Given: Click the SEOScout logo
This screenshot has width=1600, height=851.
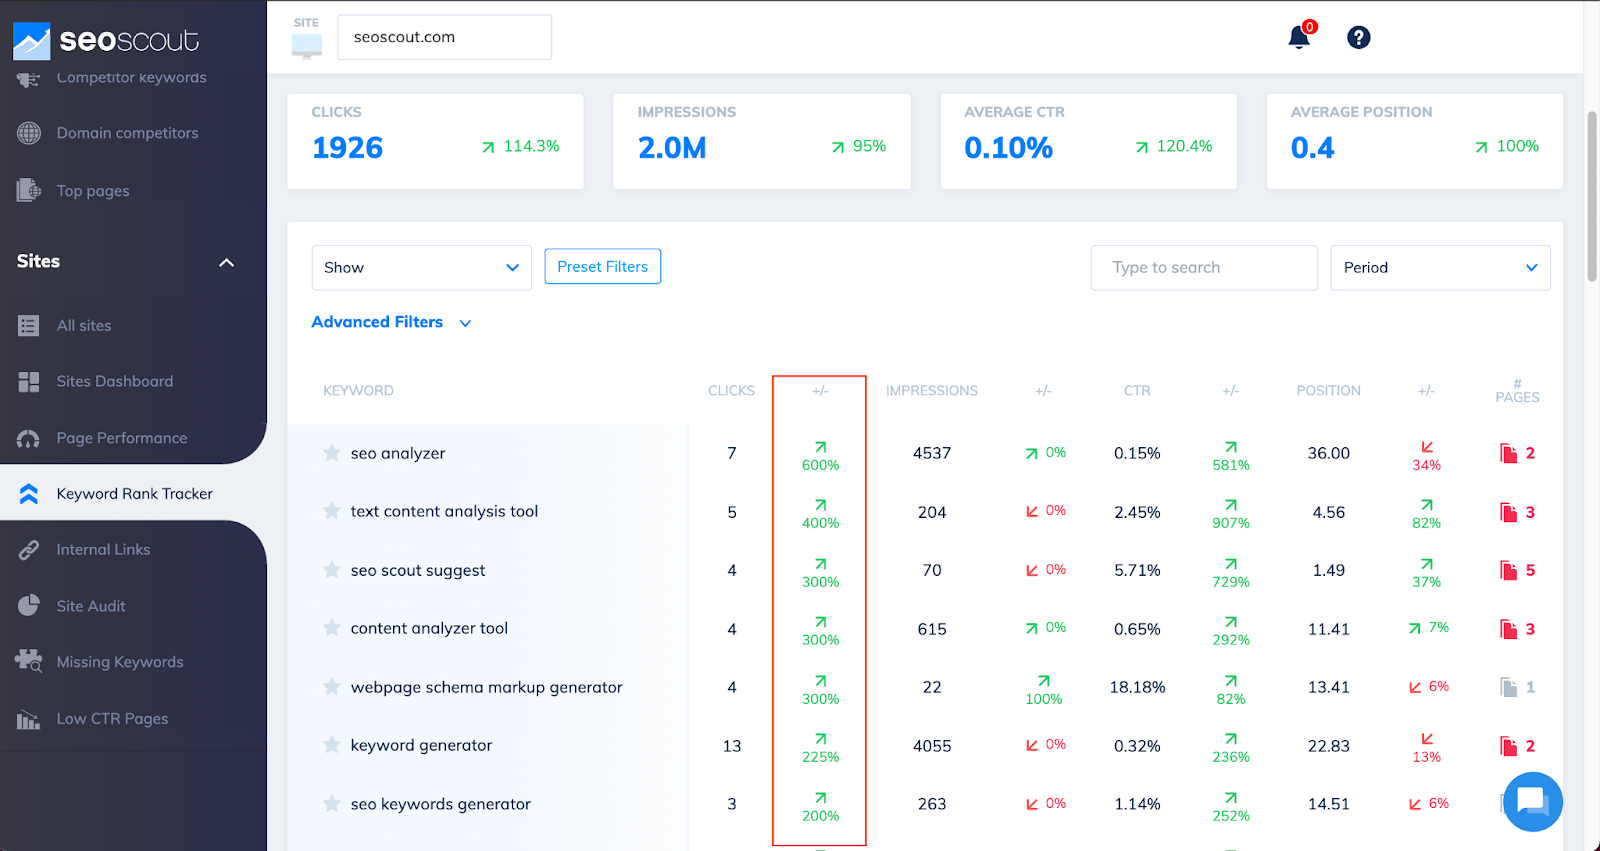Looking at the screenshot, I should (106, 40).
